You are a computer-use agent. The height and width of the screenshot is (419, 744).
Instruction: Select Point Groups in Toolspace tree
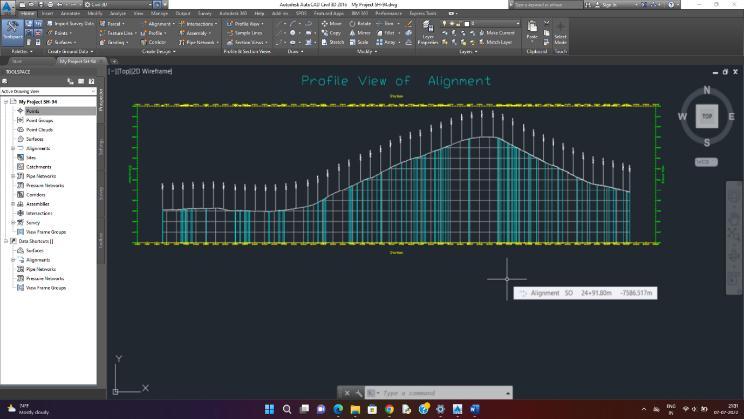[39, 121]
